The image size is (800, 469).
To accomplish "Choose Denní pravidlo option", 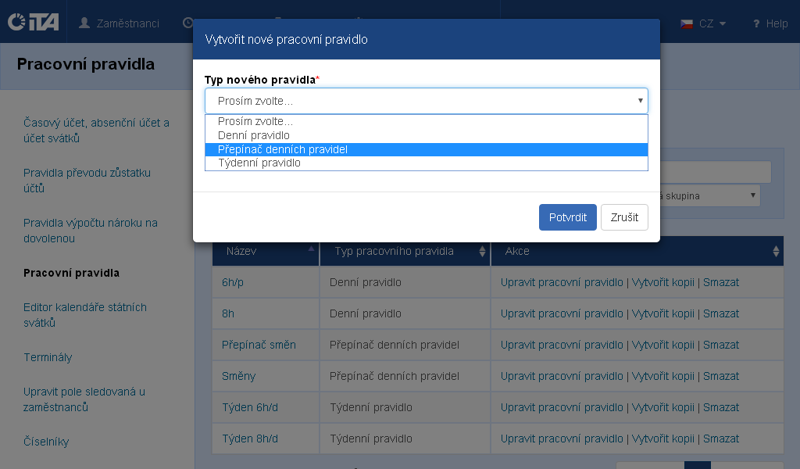I will (254, 135).
